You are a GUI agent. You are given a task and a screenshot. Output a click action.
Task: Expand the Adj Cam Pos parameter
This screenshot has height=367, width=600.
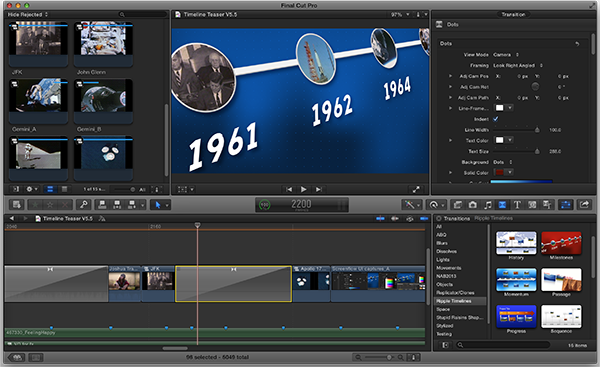[x=450, y=76]
